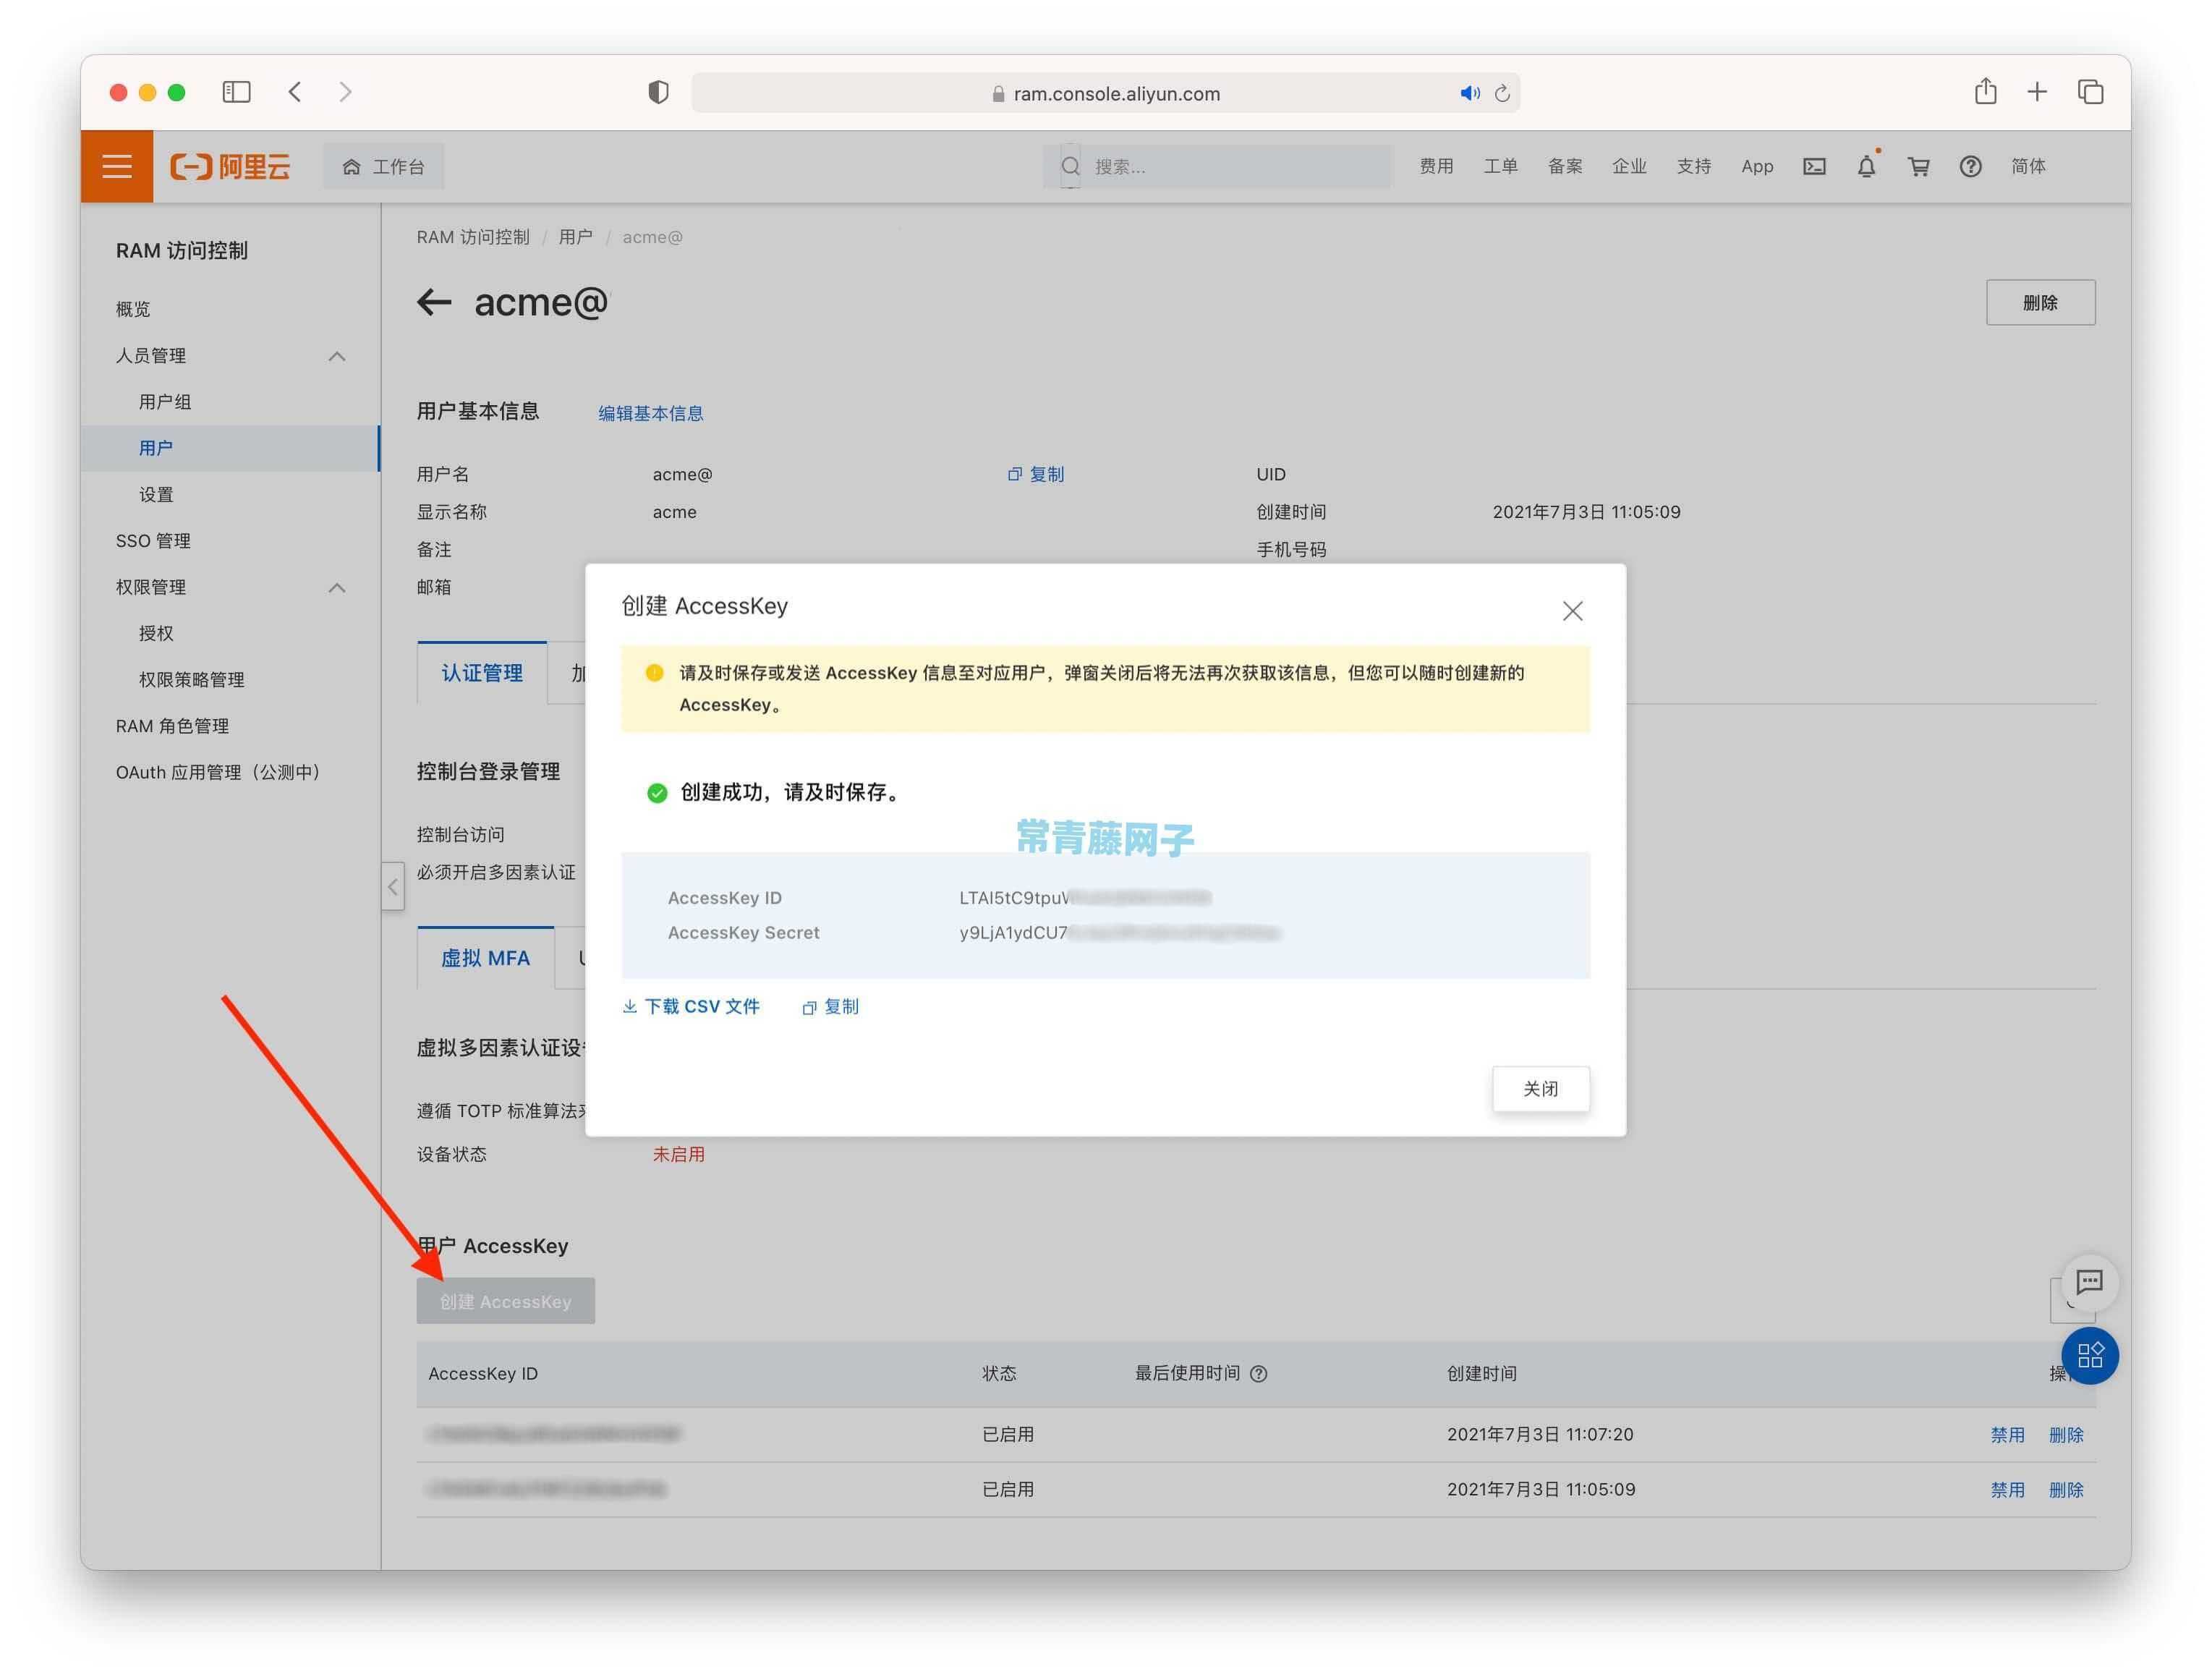This screenshot has height=1677, width=2212.
Task: Click the Safari address bar
Action: (x=1105, y=93)
